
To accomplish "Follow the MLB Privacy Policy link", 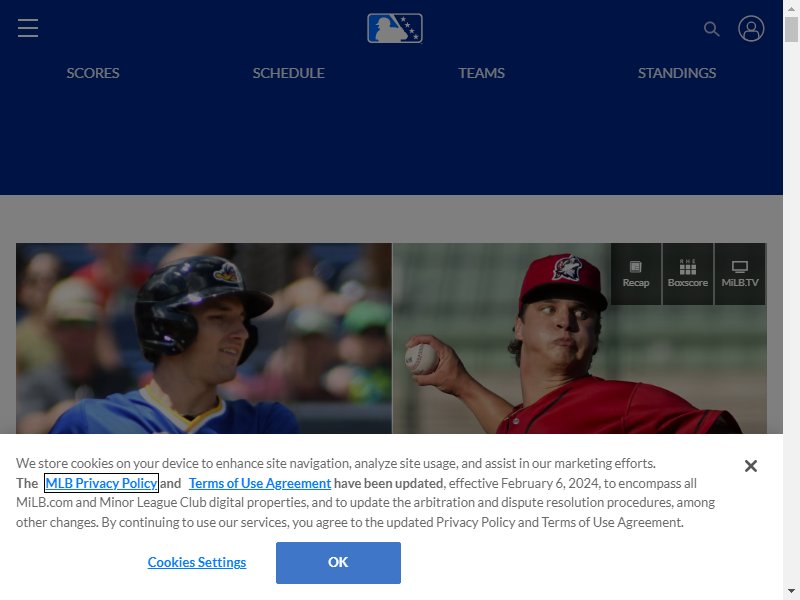I will click(x=101, y=483).
